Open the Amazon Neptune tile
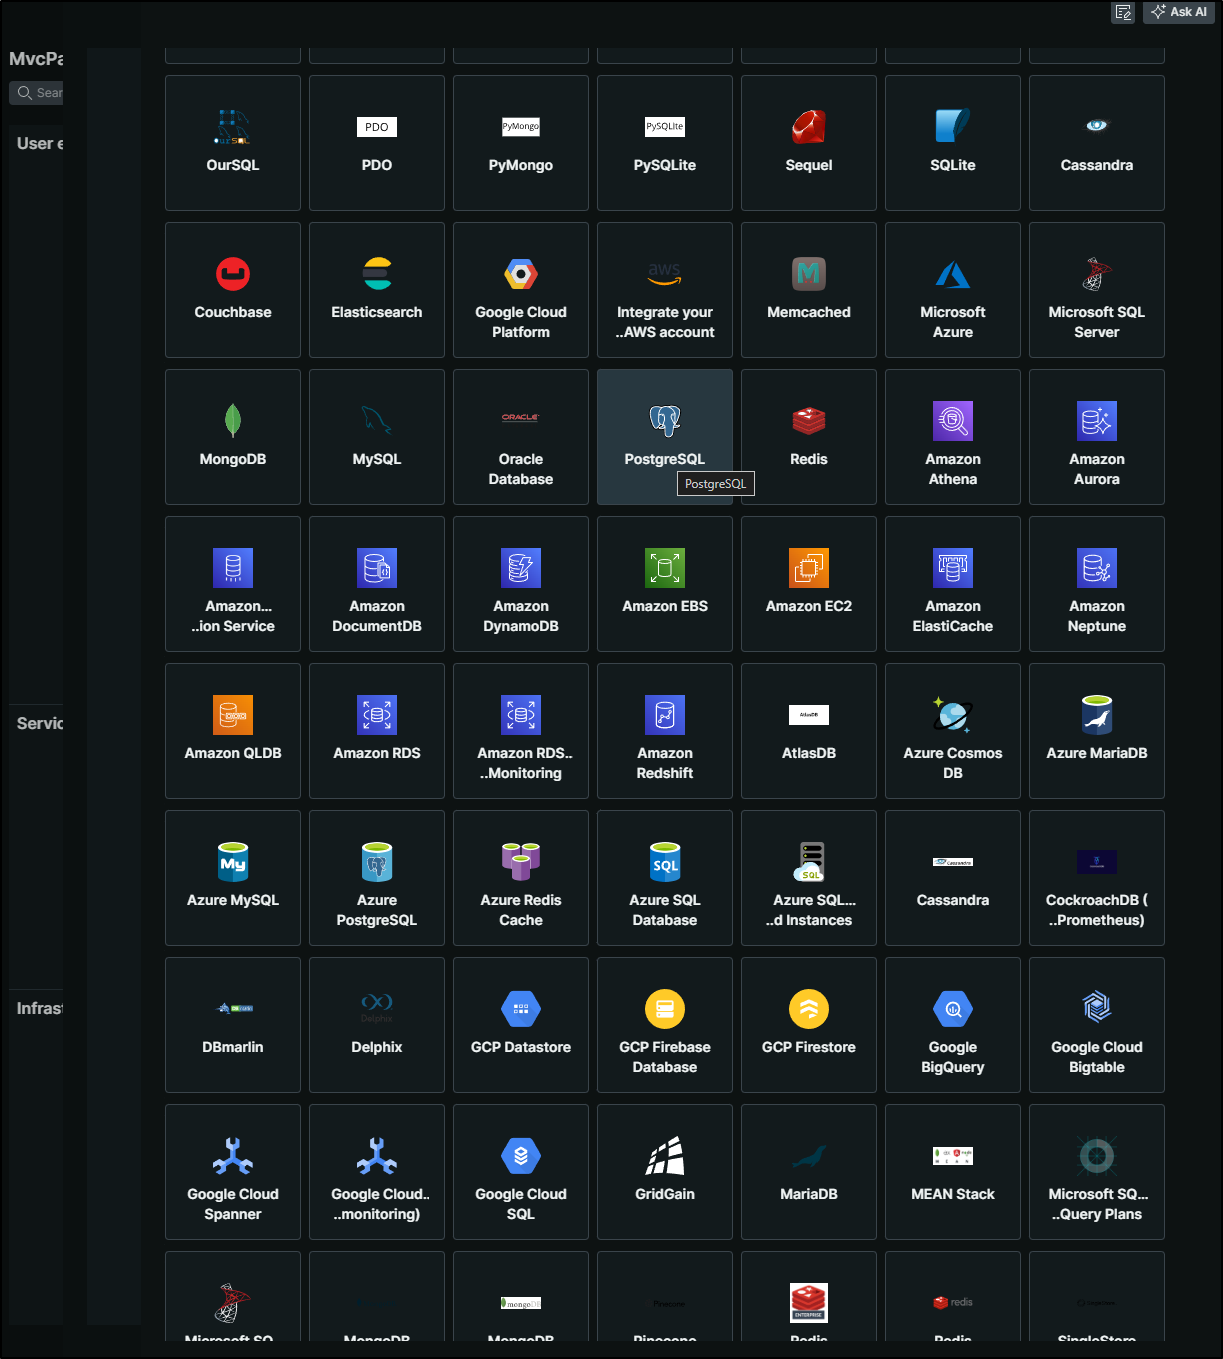Viewport: 1223px width, 1359px height. [1097, 584]
